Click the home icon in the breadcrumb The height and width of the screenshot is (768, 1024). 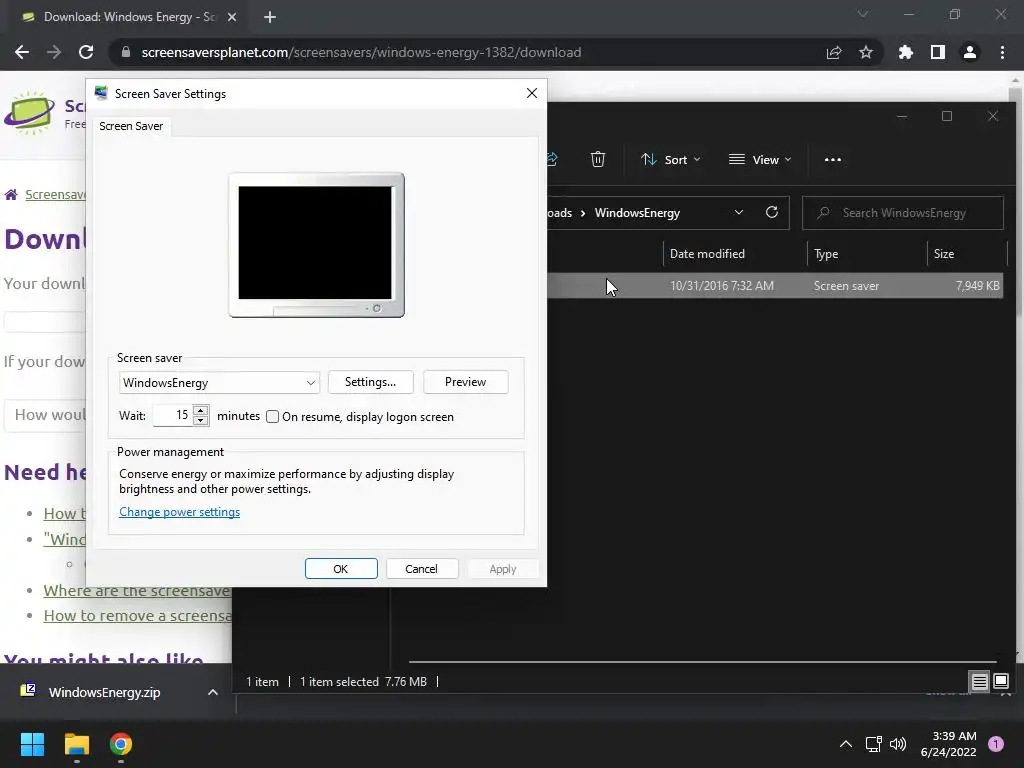tap(11, 195)
